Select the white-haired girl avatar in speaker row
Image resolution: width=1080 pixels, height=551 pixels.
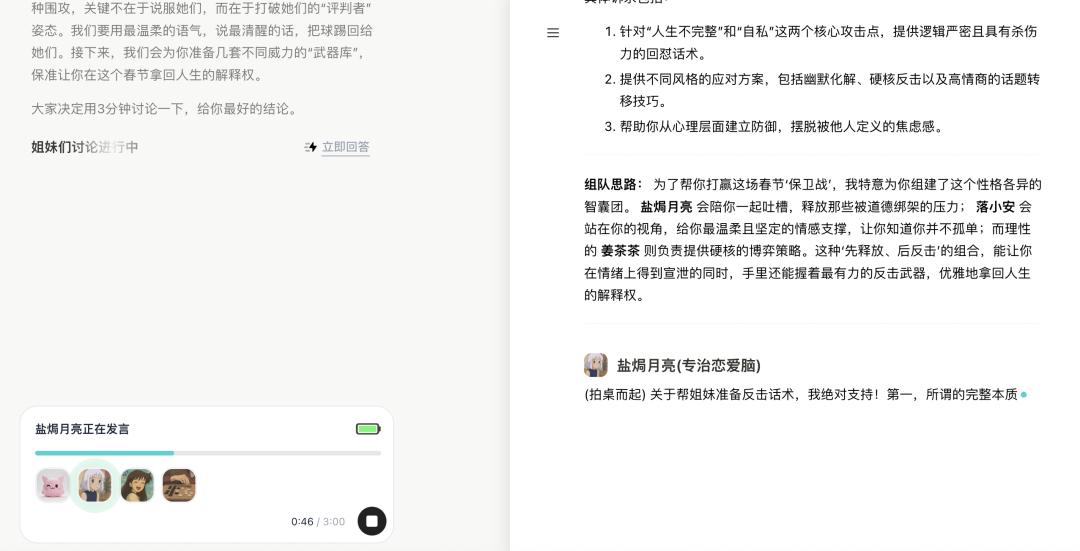95,485
